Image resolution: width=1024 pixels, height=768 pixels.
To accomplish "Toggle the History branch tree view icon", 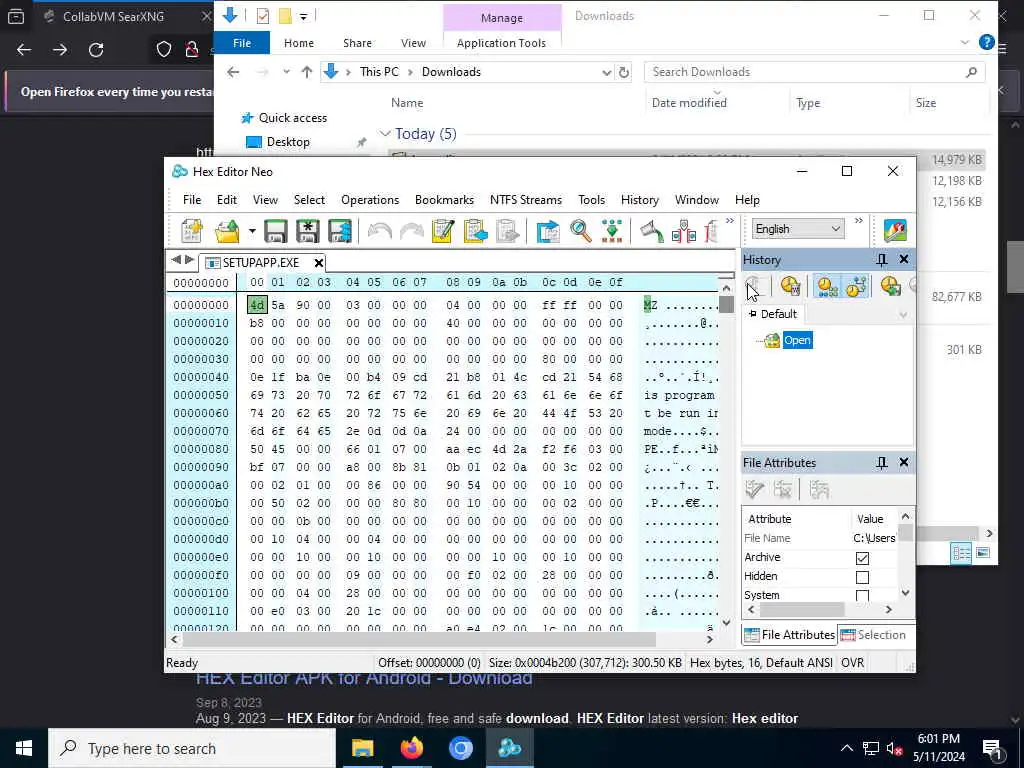I will tap(856, 286).
